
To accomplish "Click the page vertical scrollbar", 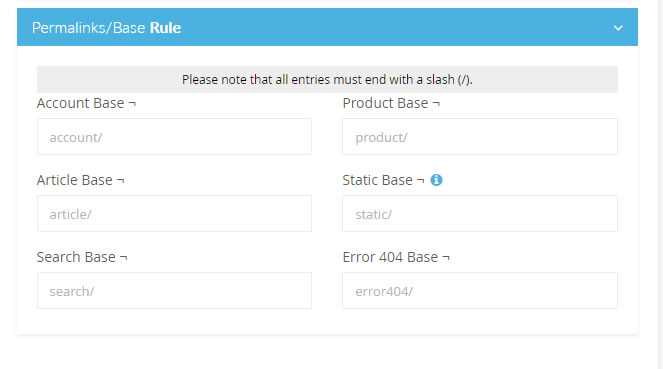I will (661, 184).
